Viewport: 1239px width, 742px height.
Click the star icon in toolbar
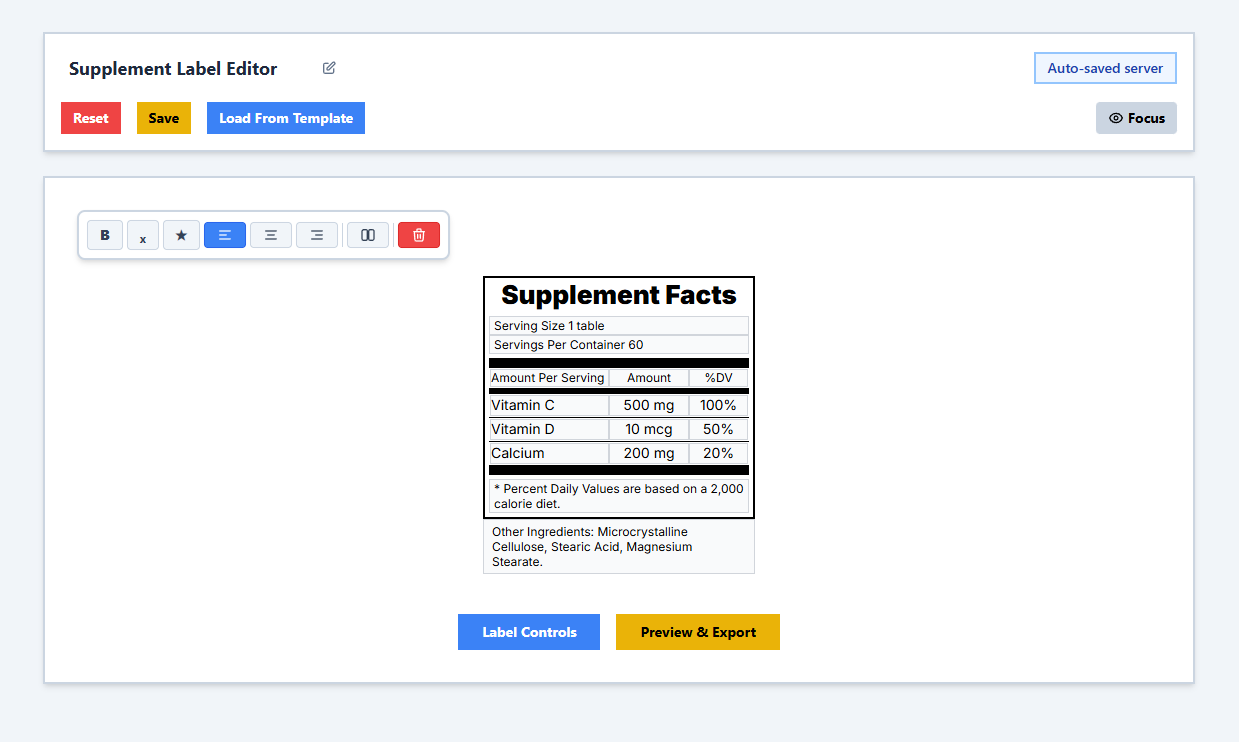pyautogui.click(x=181, y=235)
